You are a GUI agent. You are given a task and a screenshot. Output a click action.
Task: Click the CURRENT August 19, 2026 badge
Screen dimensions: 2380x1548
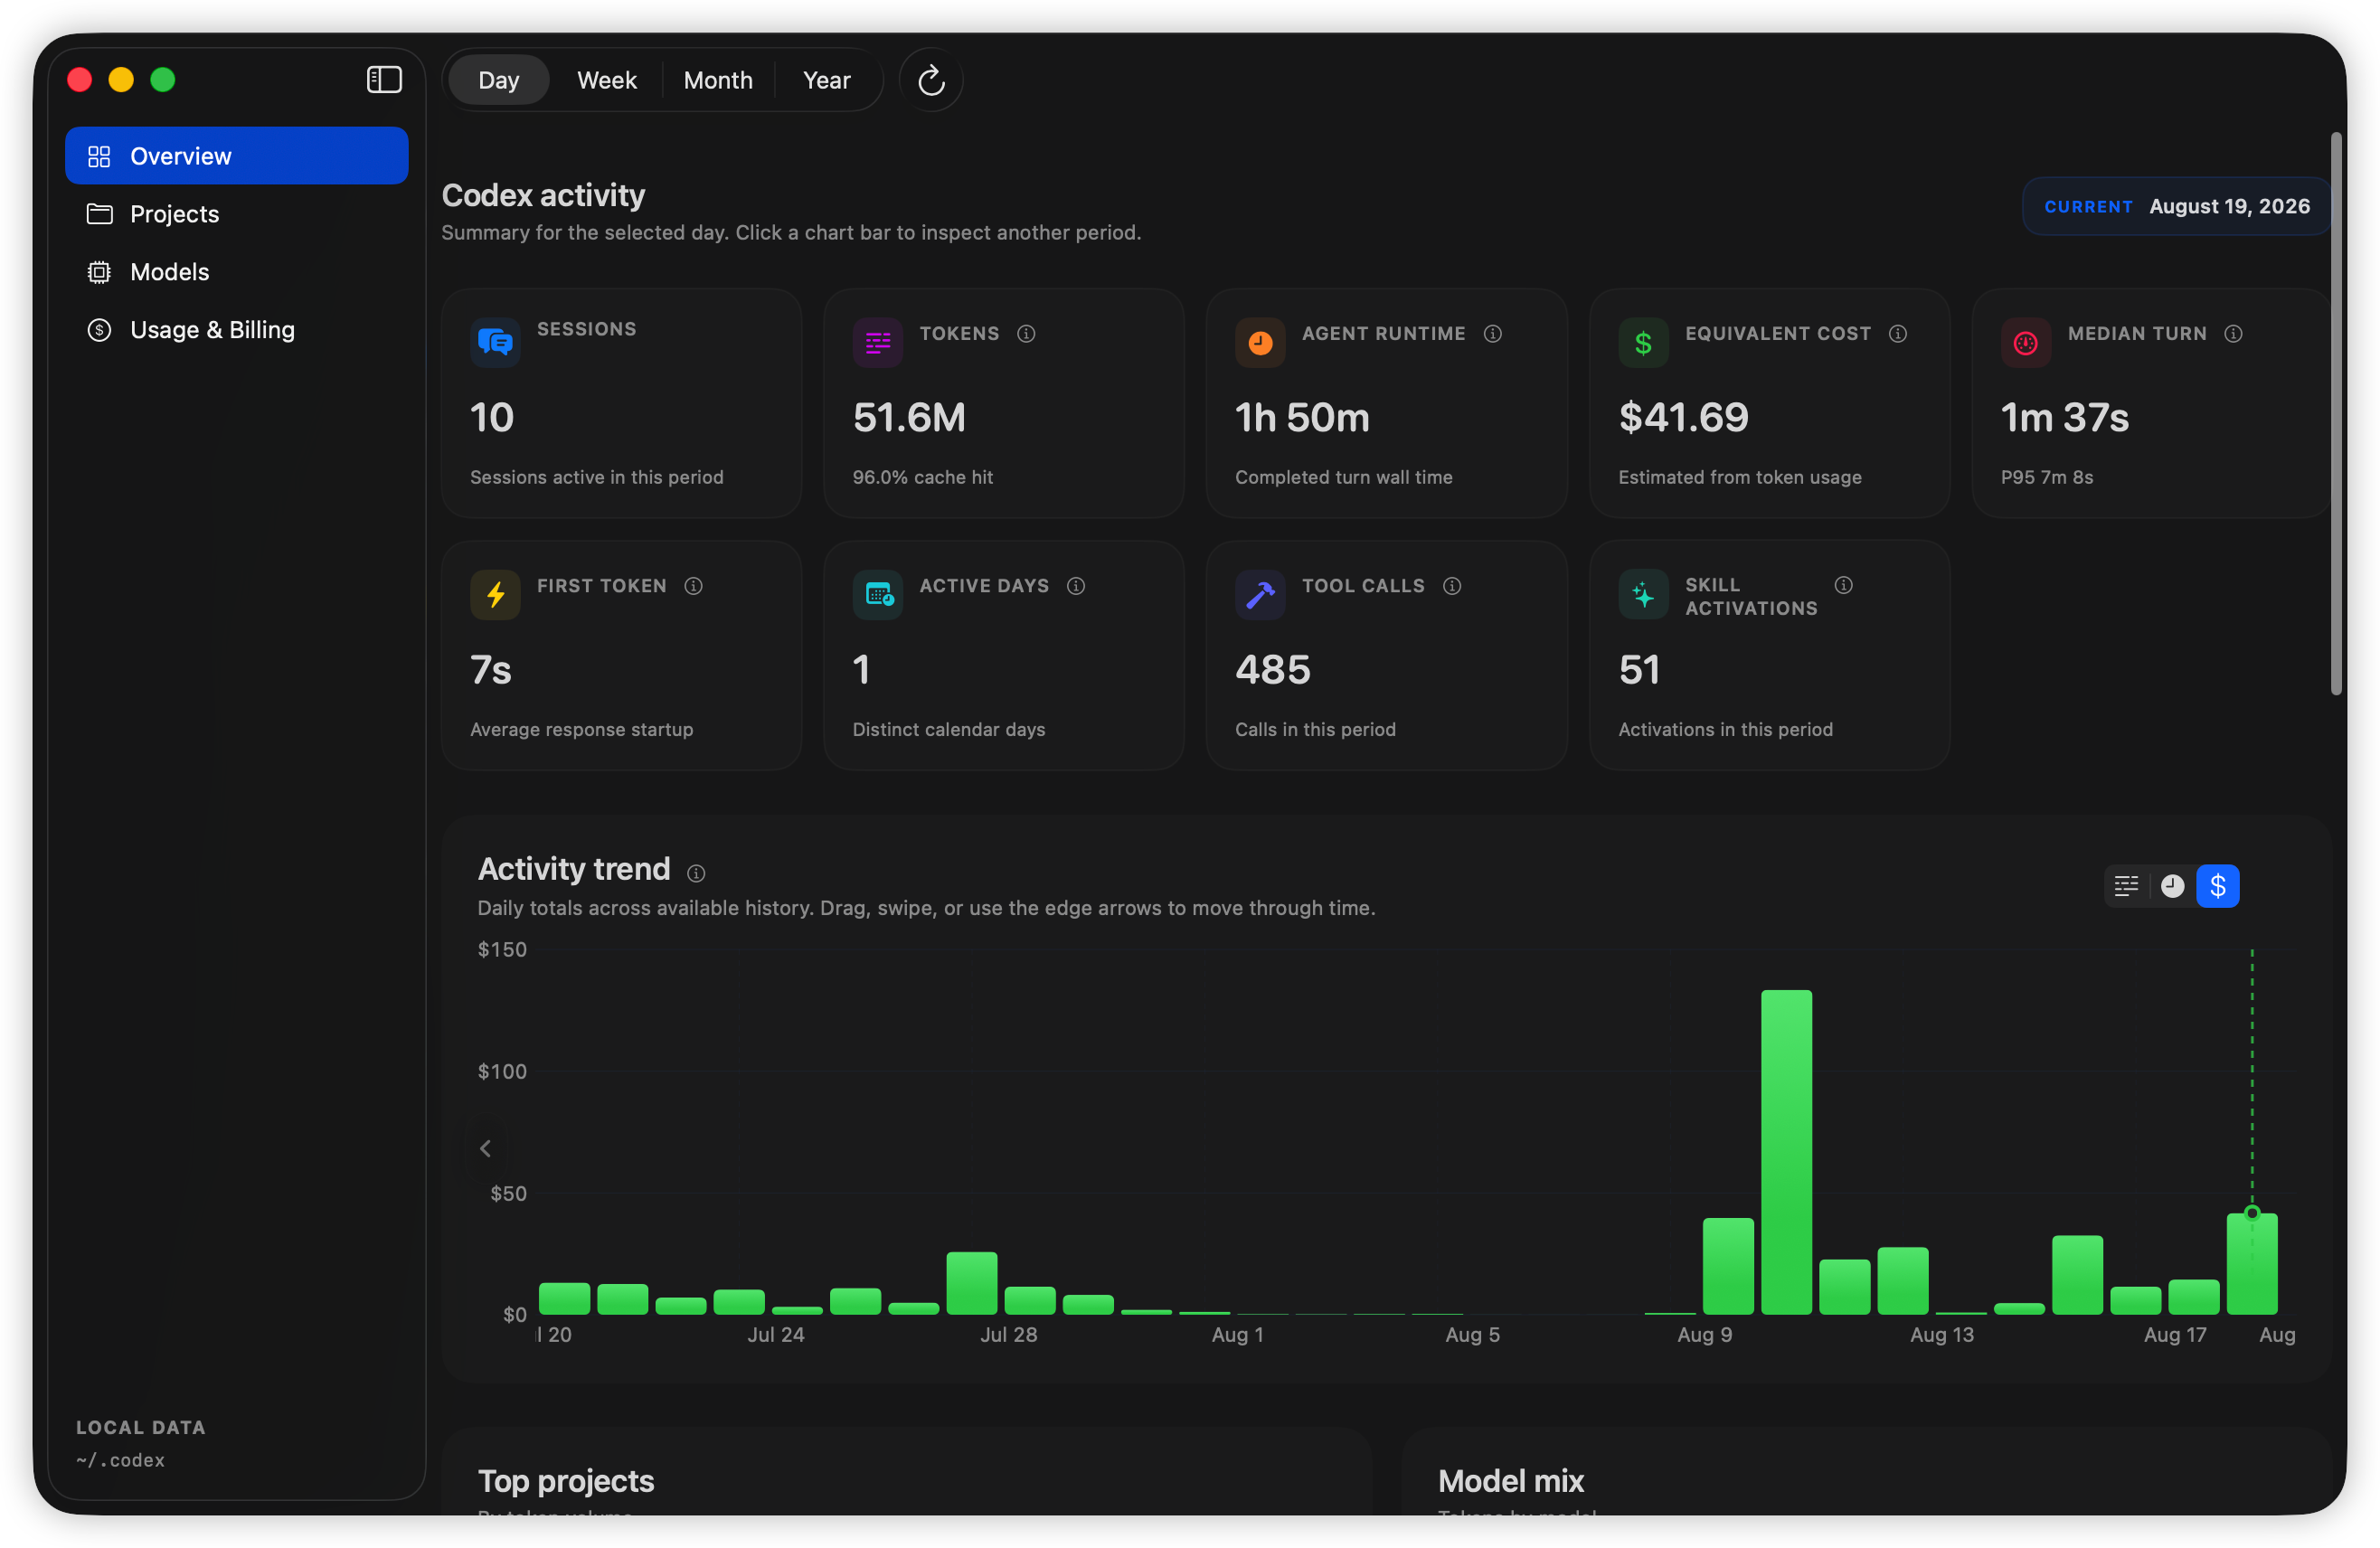point(2176,207)
